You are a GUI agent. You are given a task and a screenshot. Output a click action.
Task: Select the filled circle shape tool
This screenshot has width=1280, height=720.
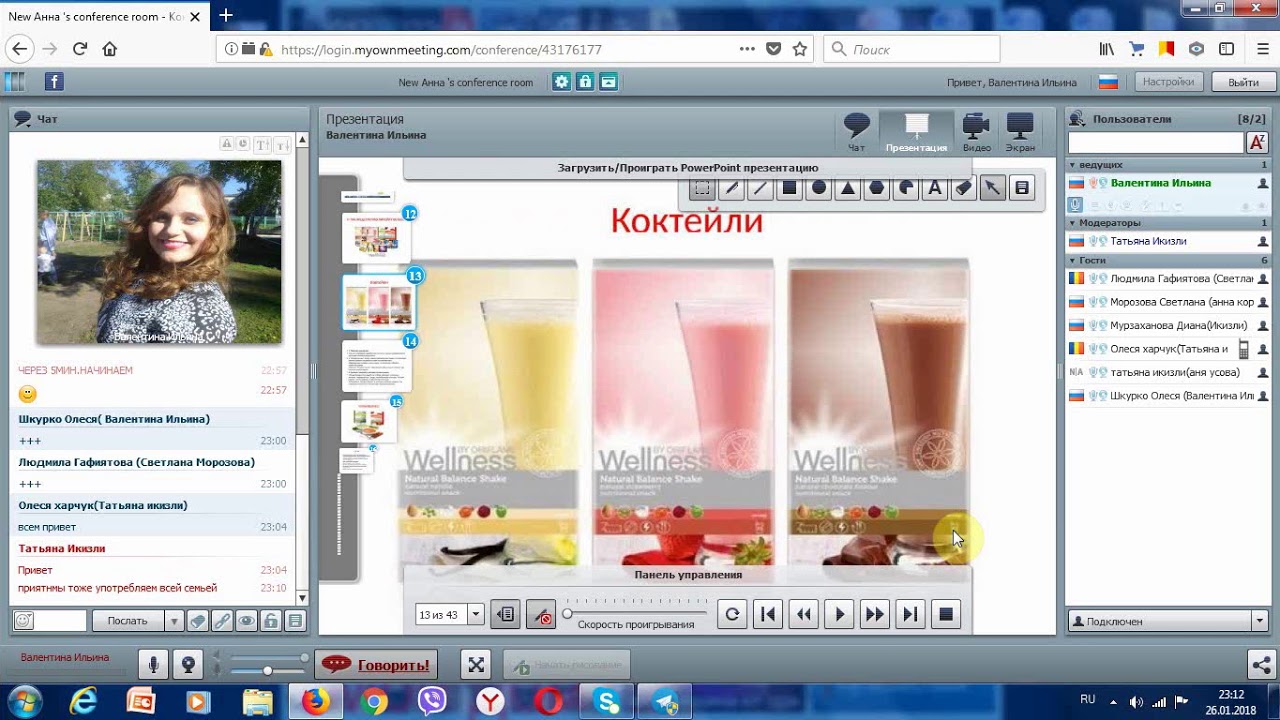[x=818, y=188]
